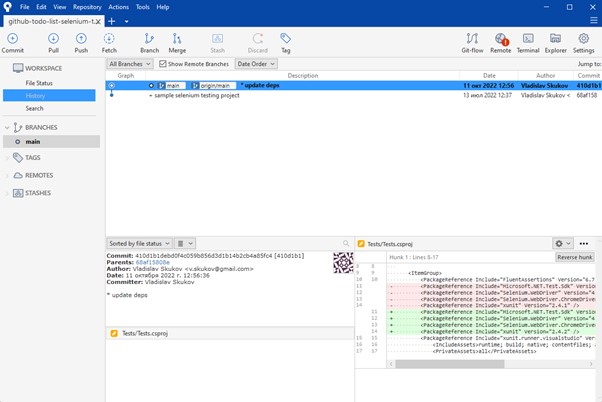Open the Git-flow tool
This screenshot has height=402, width=602.
click(x=472, y=39)
